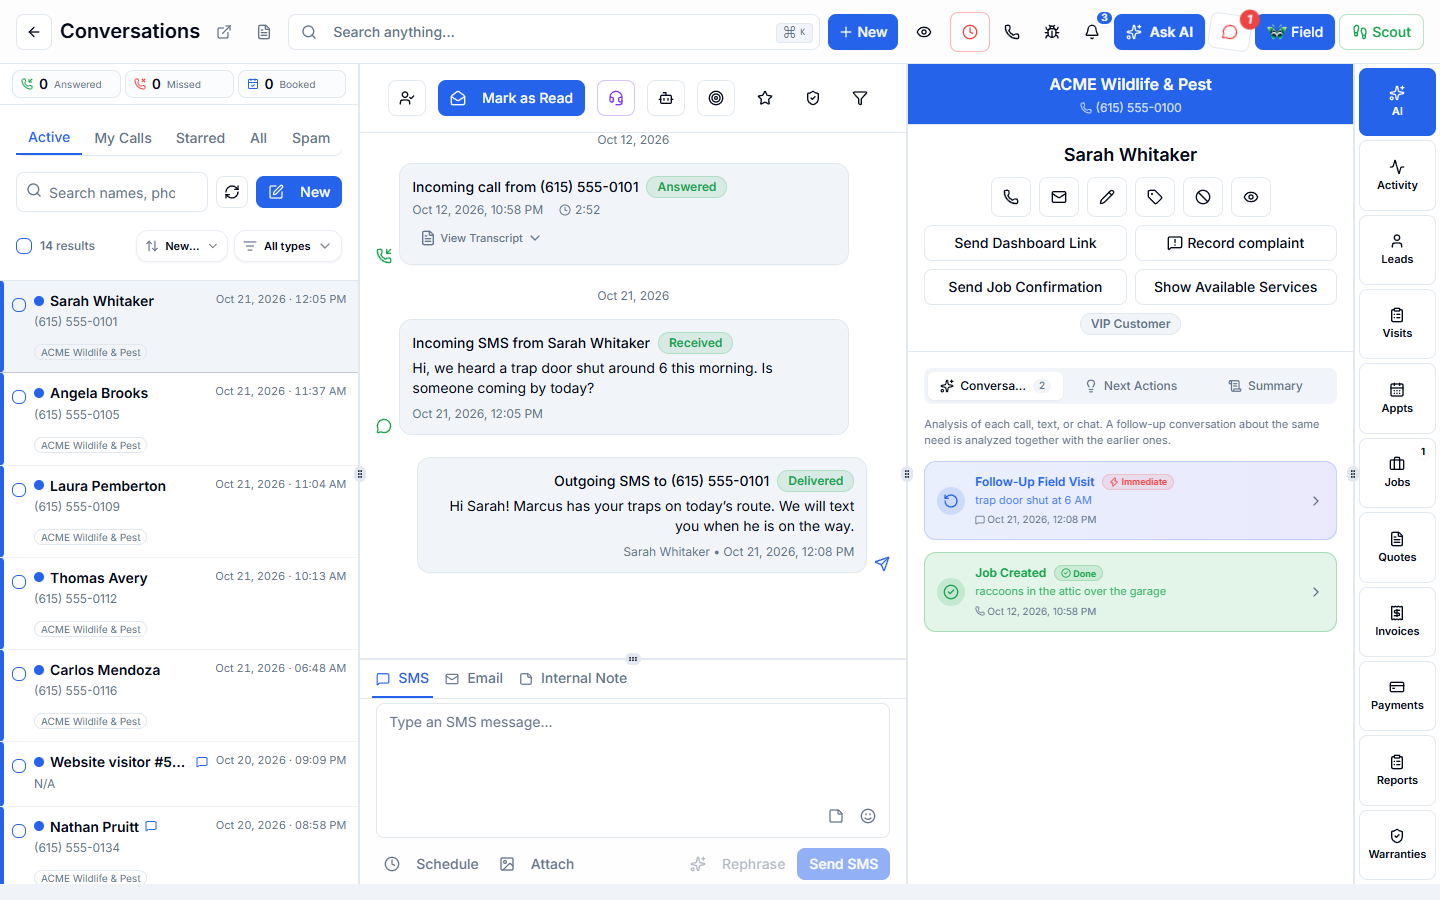The height and width of the screenshot is (900, 1440).
Task: Open the Ask AI assistant
Action: 1159,32
